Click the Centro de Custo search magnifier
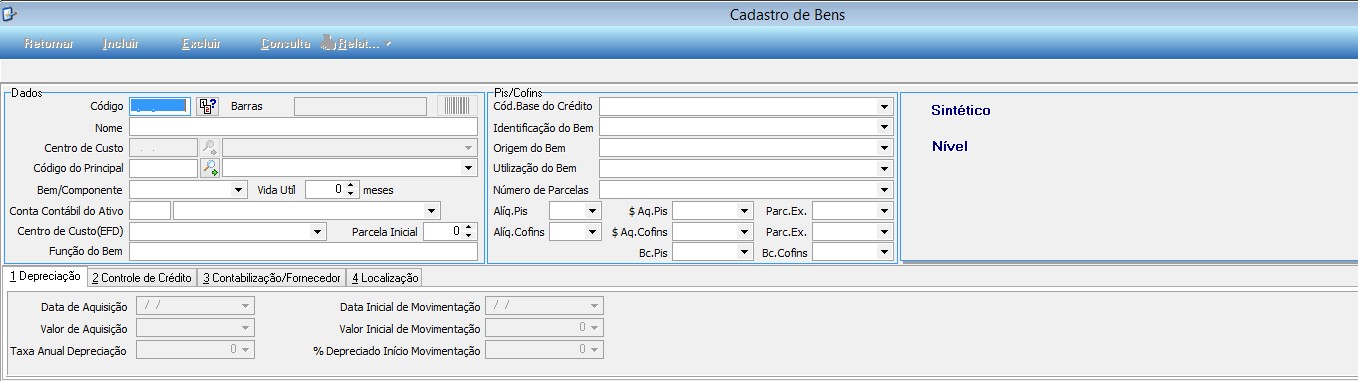 pyautogui.click(x=209, y=148)
